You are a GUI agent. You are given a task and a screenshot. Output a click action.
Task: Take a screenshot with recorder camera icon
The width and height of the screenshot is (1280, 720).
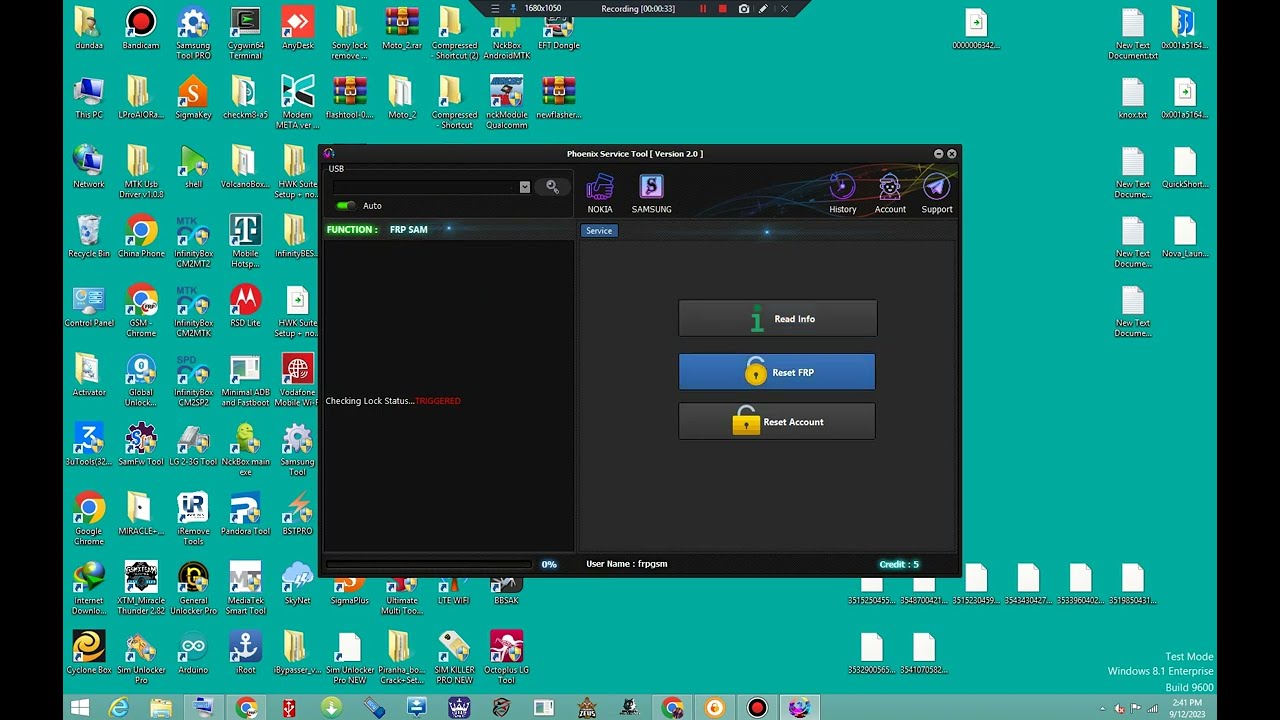[x=744, y=9]
